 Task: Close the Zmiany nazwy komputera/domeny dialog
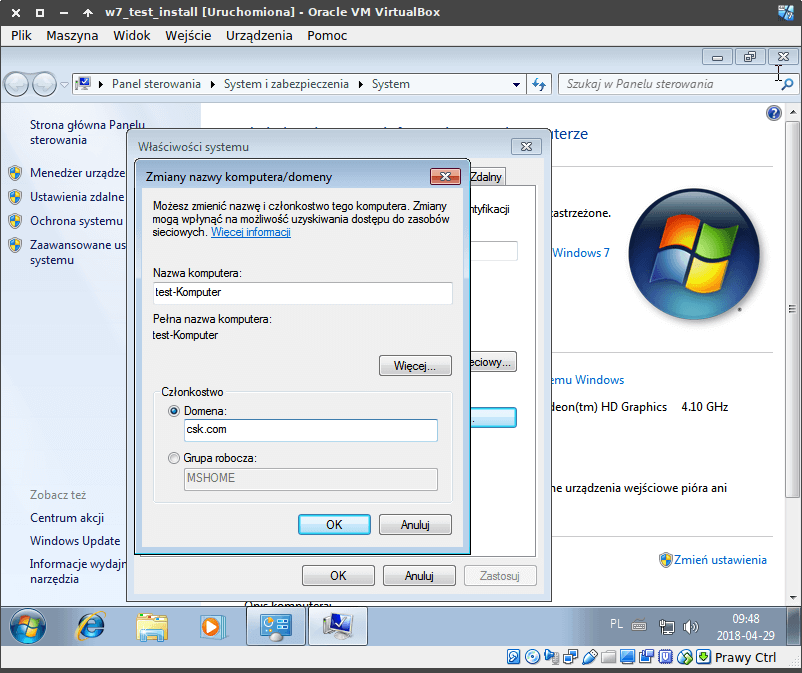(445, 176)
